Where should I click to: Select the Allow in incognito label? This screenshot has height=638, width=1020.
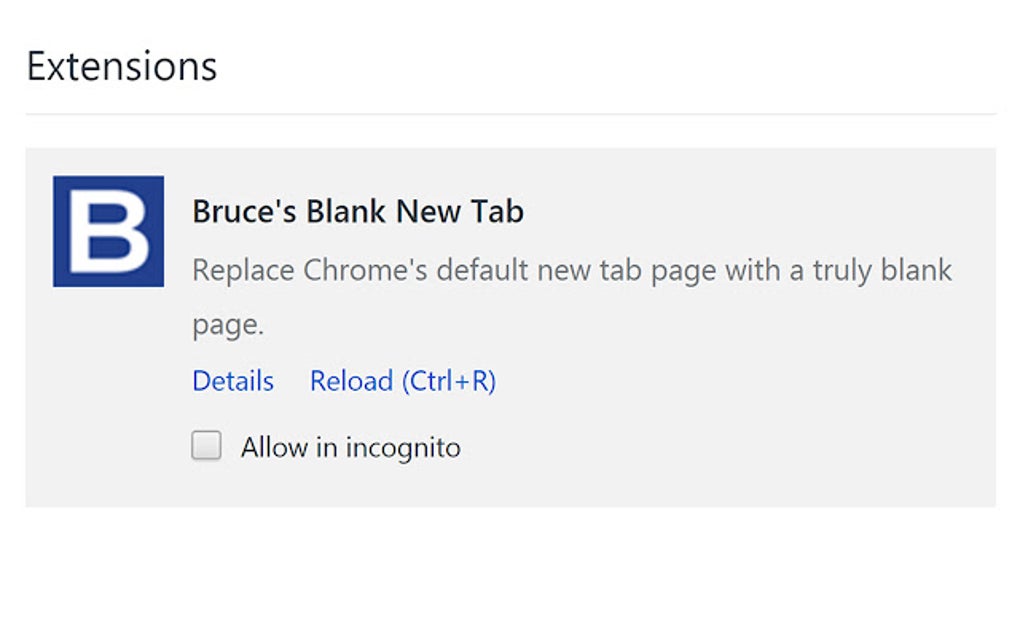pyautogui.click(x=349, y=446)
